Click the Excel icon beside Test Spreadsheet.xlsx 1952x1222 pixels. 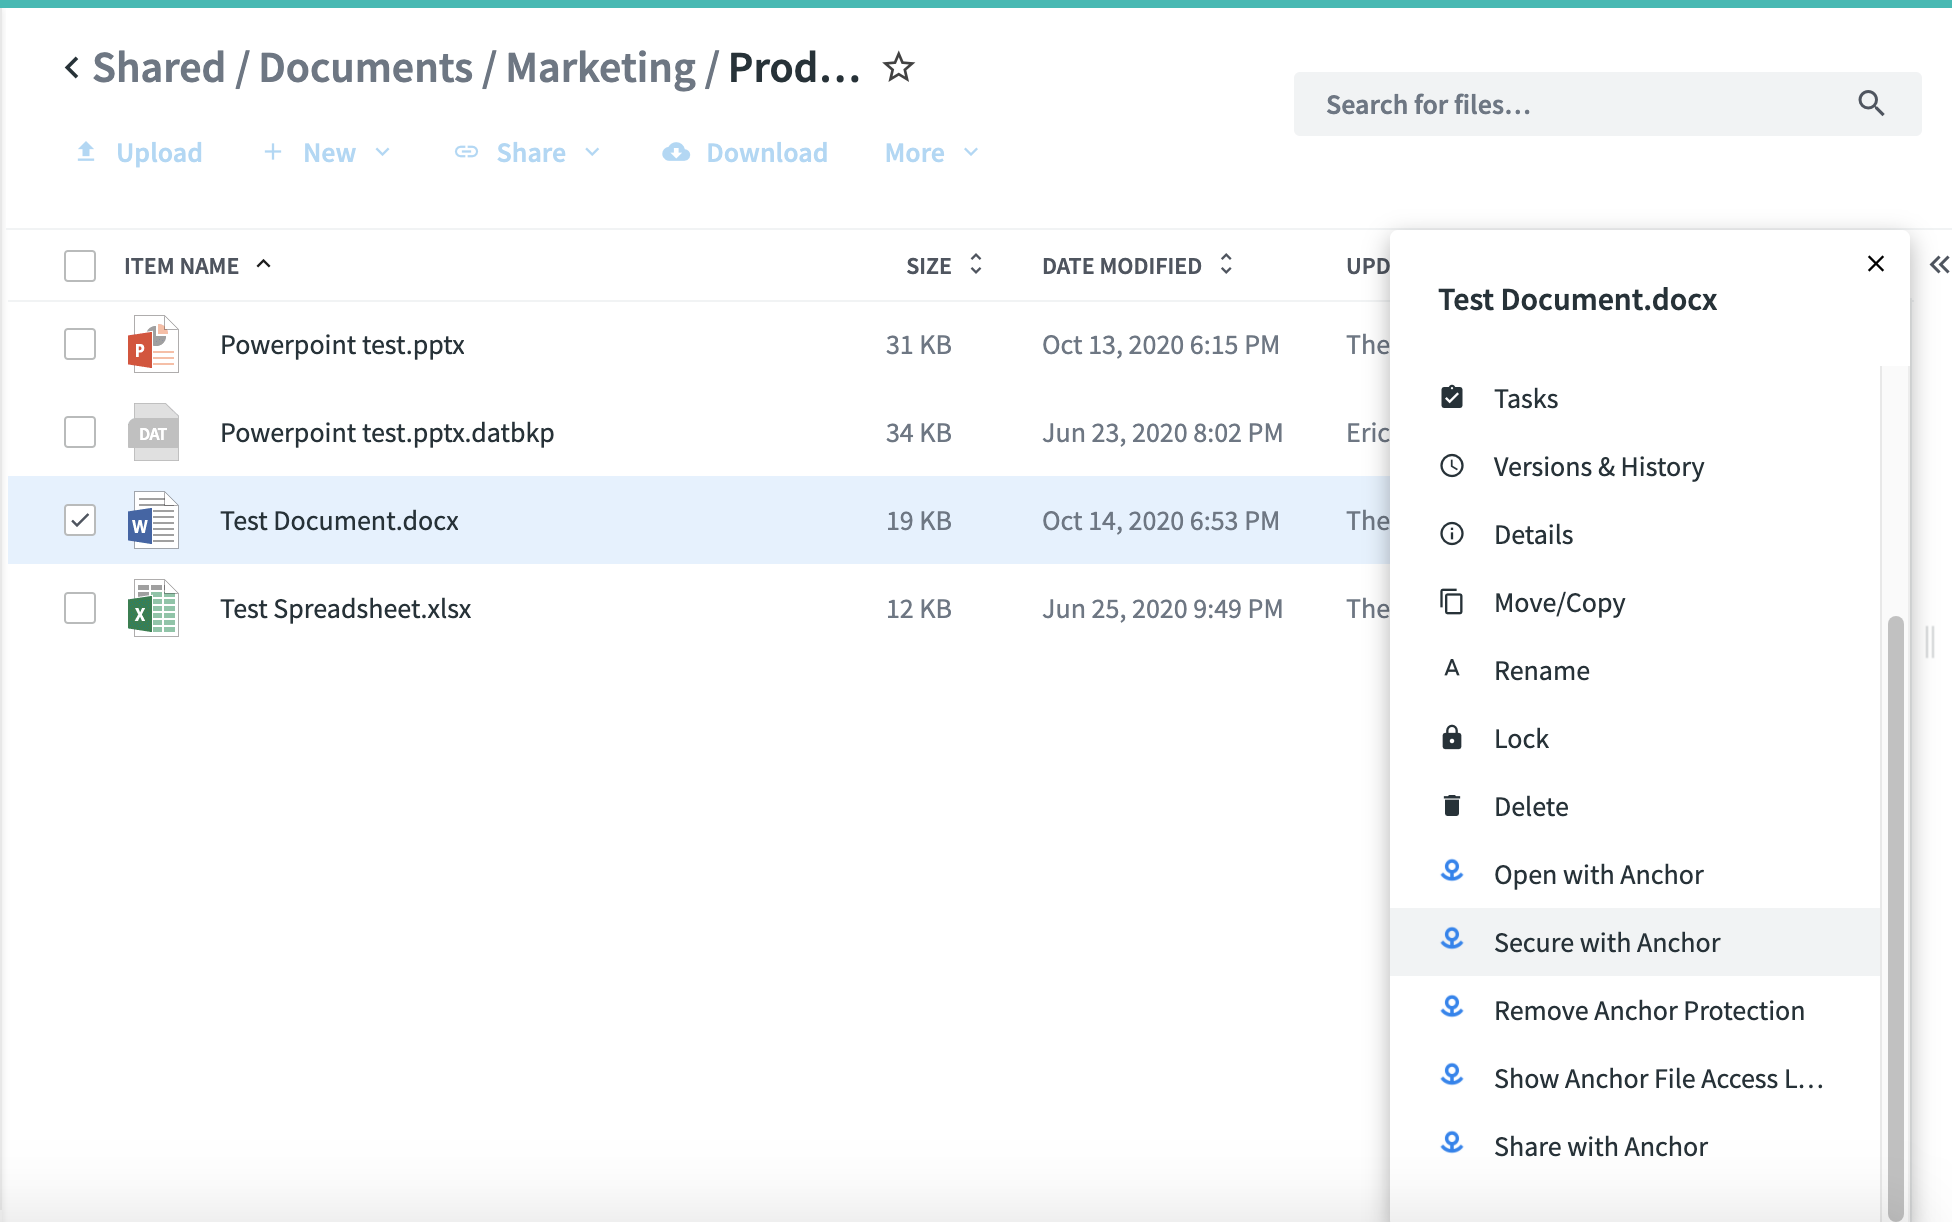(153, 609)
